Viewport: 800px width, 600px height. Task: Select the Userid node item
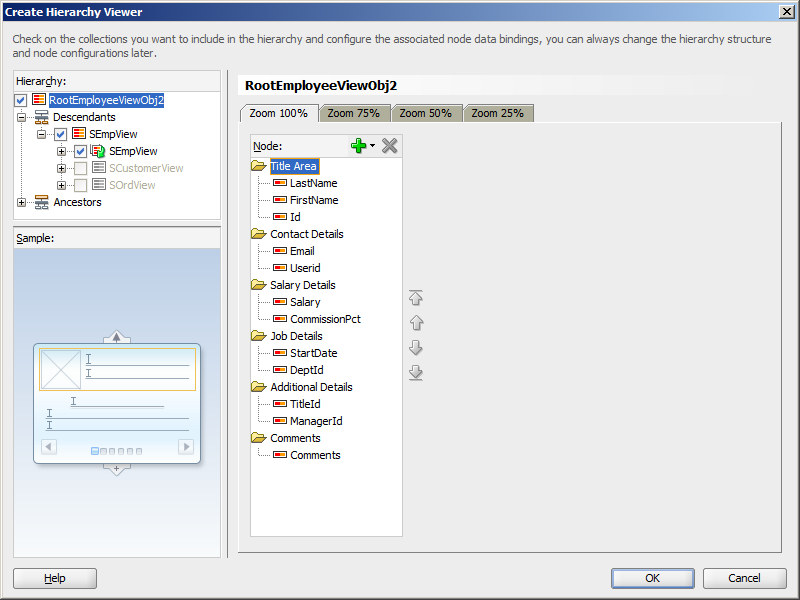305,268
